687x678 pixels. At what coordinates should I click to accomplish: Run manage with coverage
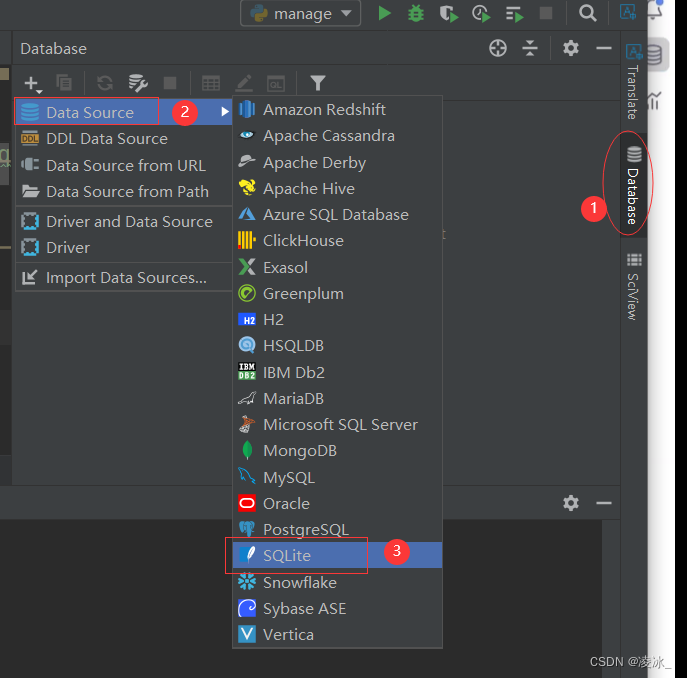(449, 14)
